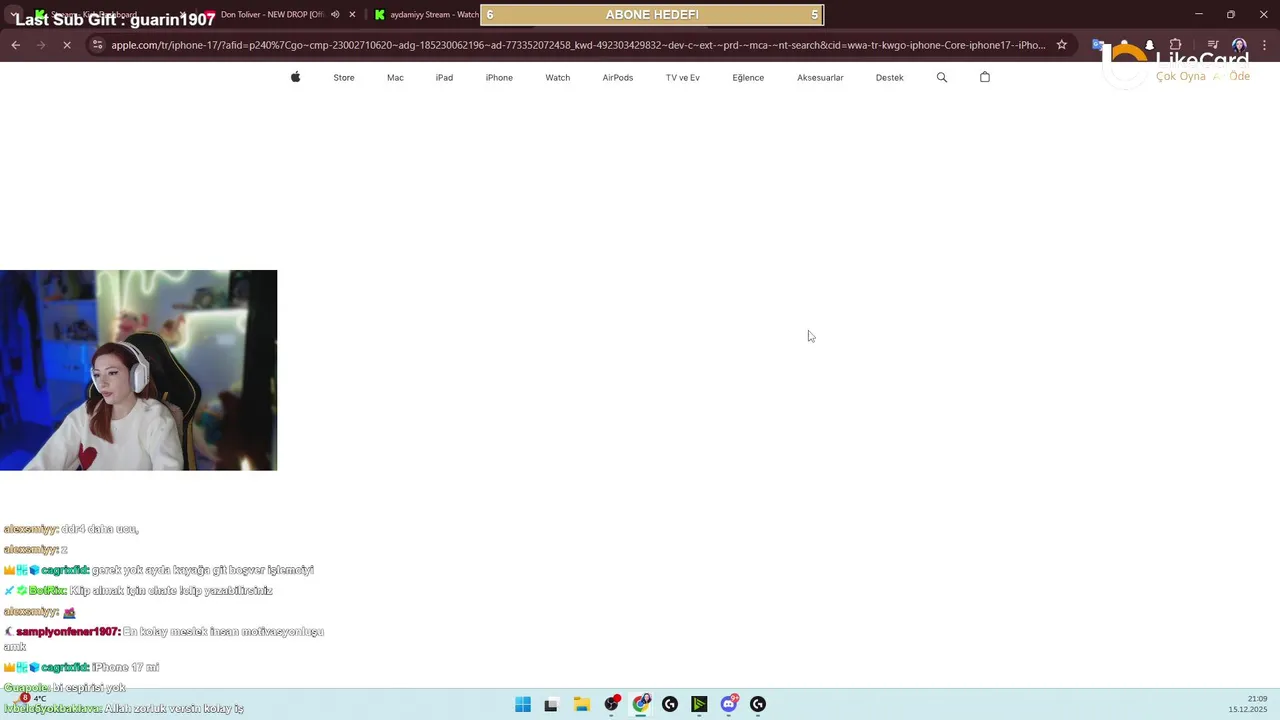Open the last Logitech G taskbar icon
The height and width of the screenshot is (720, 1280).
(758, 704)
